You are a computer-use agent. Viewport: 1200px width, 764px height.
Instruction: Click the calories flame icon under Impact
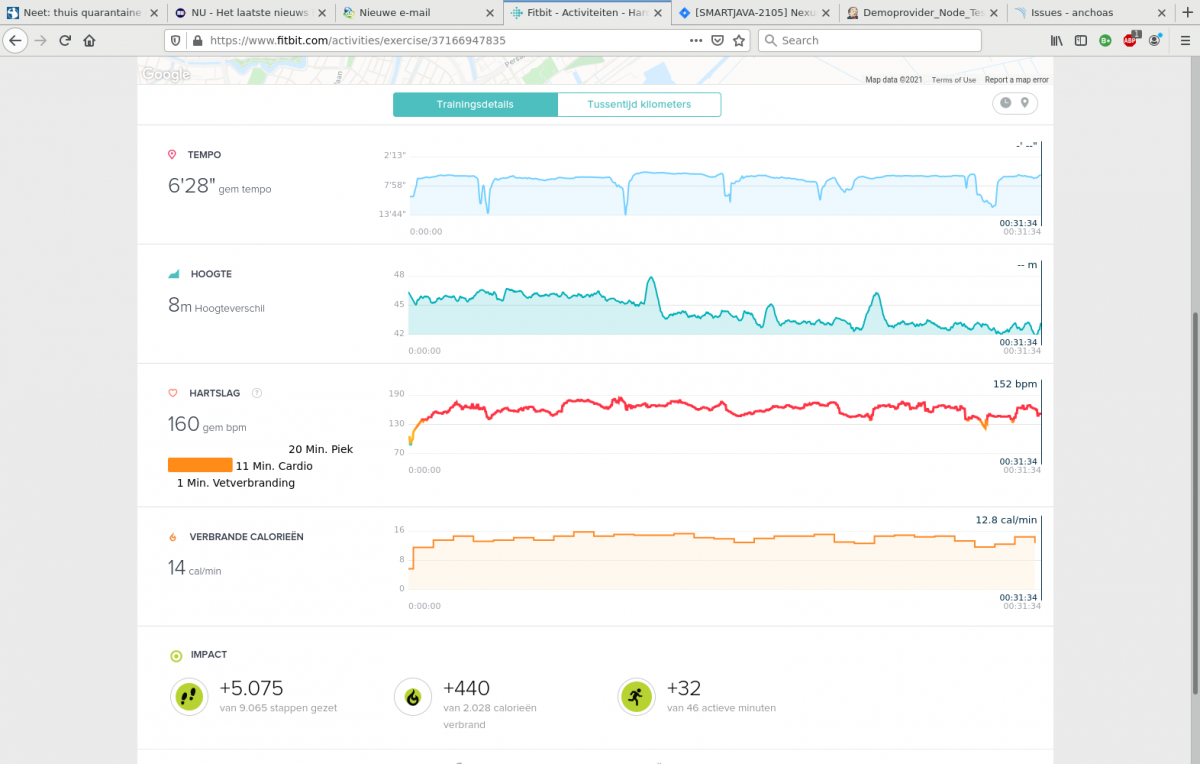coord(412,696)
